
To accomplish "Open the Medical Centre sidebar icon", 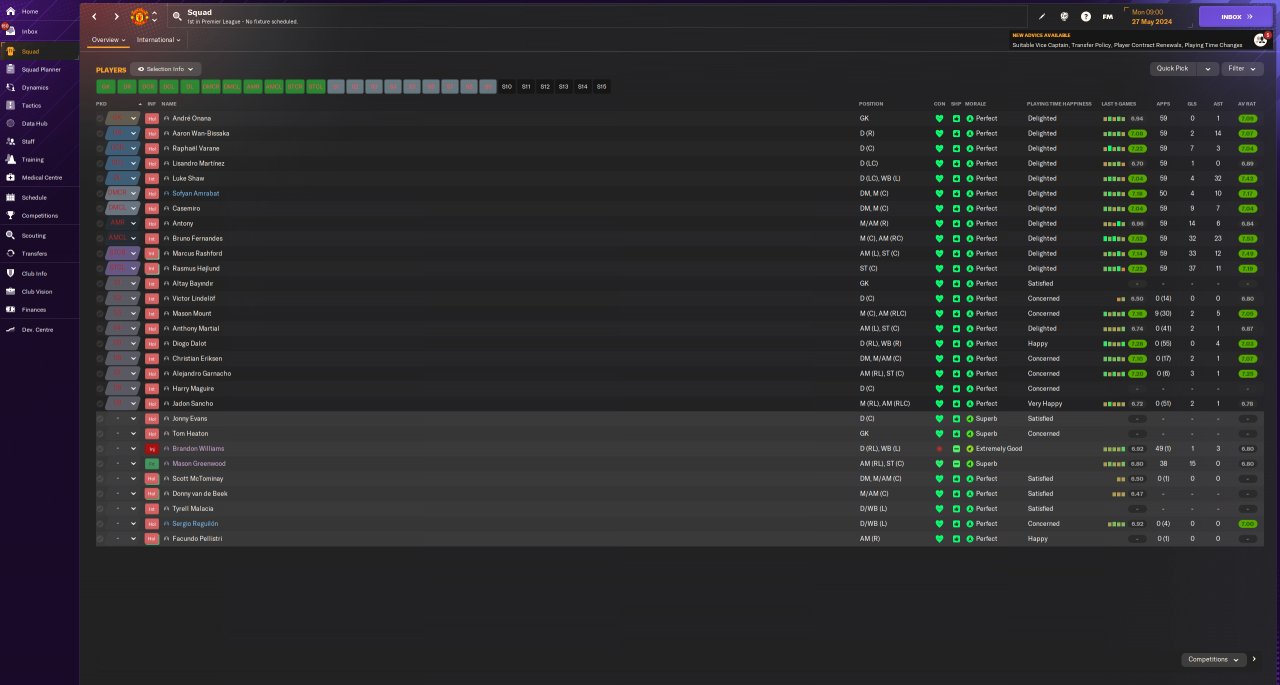I will 10,177.
